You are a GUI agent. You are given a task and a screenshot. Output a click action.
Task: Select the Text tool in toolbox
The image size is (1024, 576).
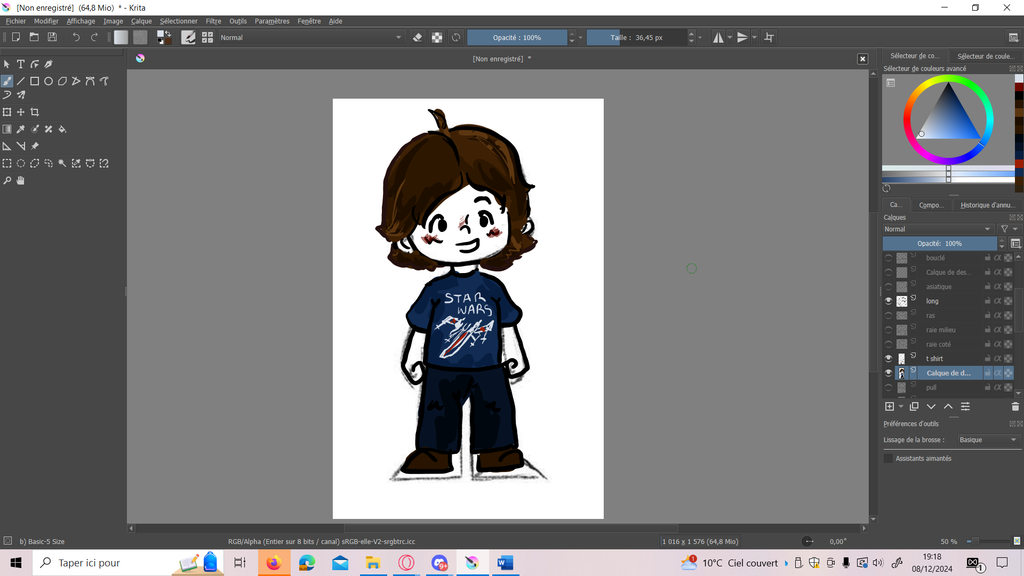(20, 64)
